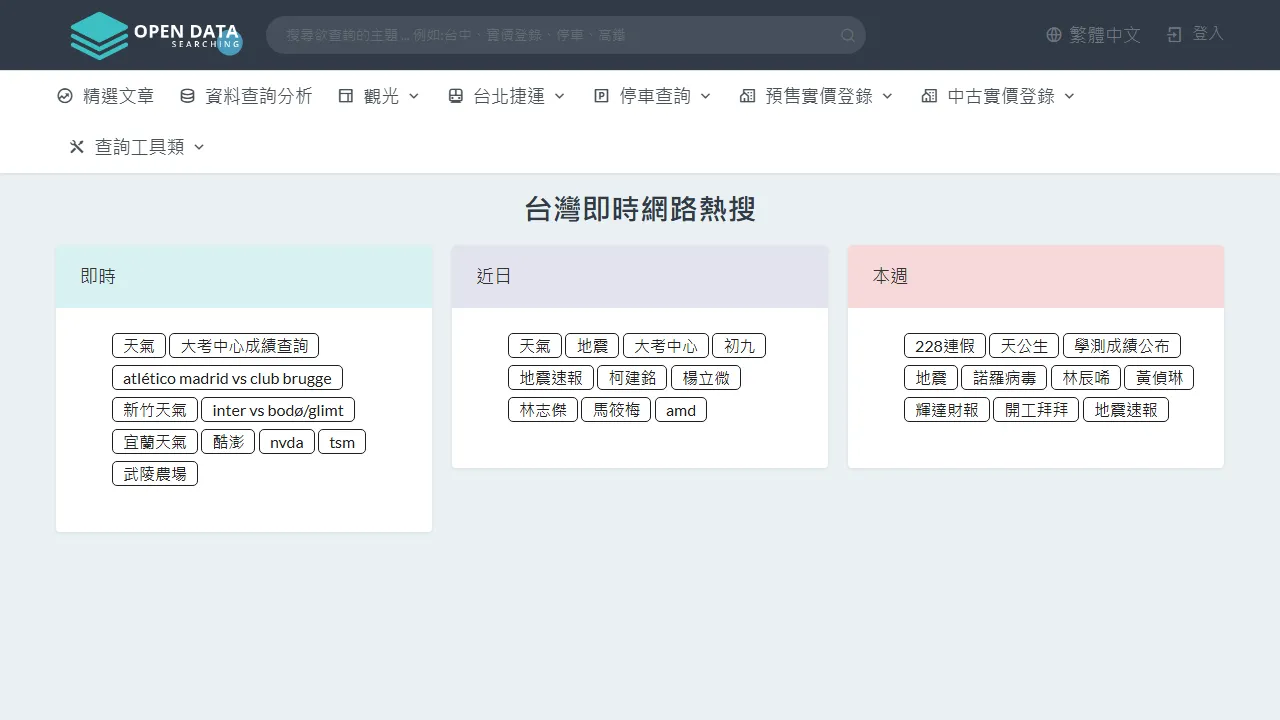Viewport: 1280px width, 720px height.
Task: Click the globe icon next to 繁體中文
Action: (1053, 34)
